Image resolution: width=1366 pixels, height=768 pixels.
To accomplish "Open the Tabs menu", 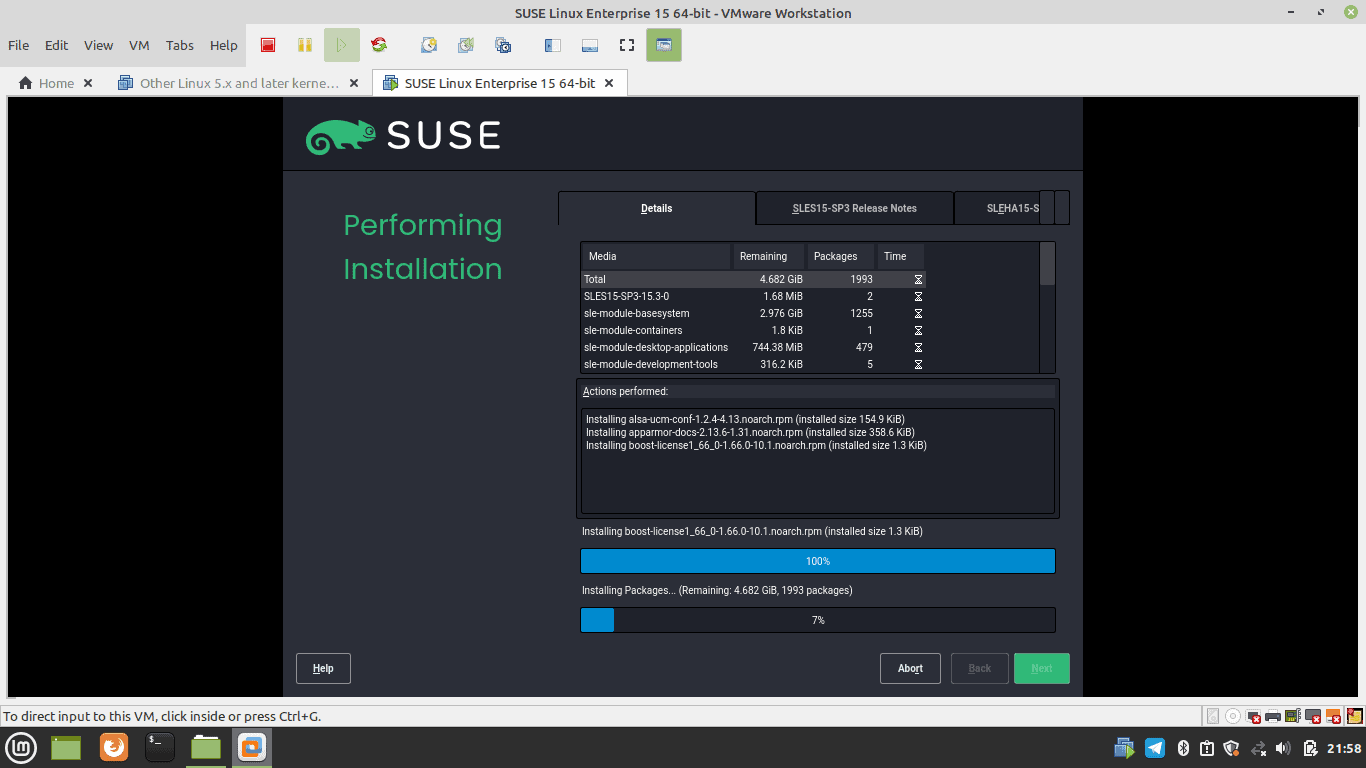I will click(x=180, y=45).
